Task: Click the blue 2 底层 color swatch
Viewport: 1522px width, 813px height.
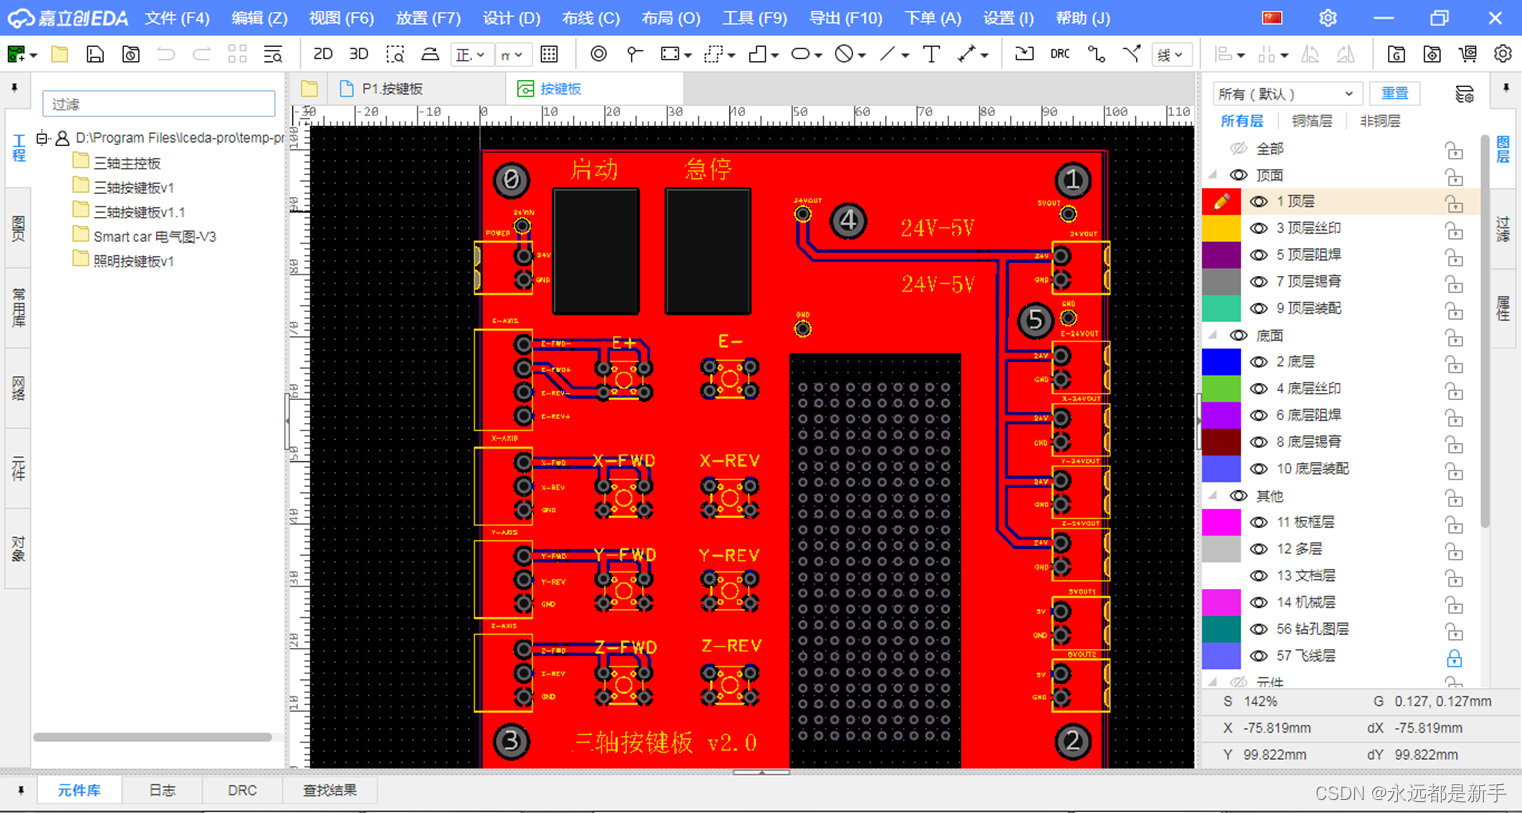Action: 1221,361
